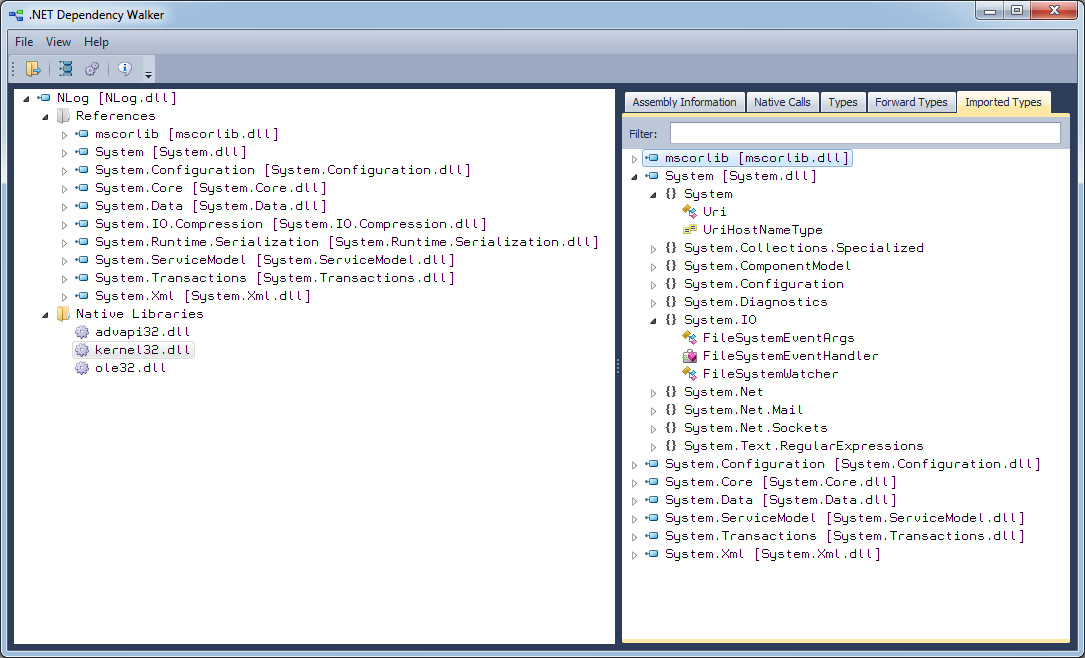Open the View menu
This screenshot has height=658, width=1085.
[58, 42]
